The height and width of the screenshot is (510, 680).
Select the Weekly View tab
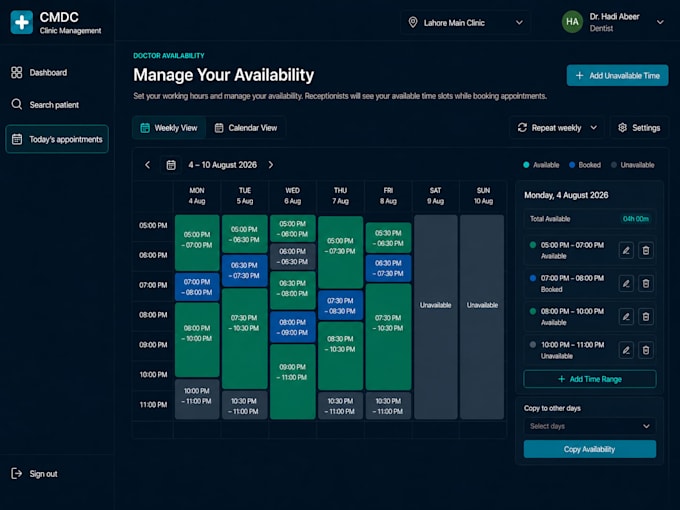(169, 128)
